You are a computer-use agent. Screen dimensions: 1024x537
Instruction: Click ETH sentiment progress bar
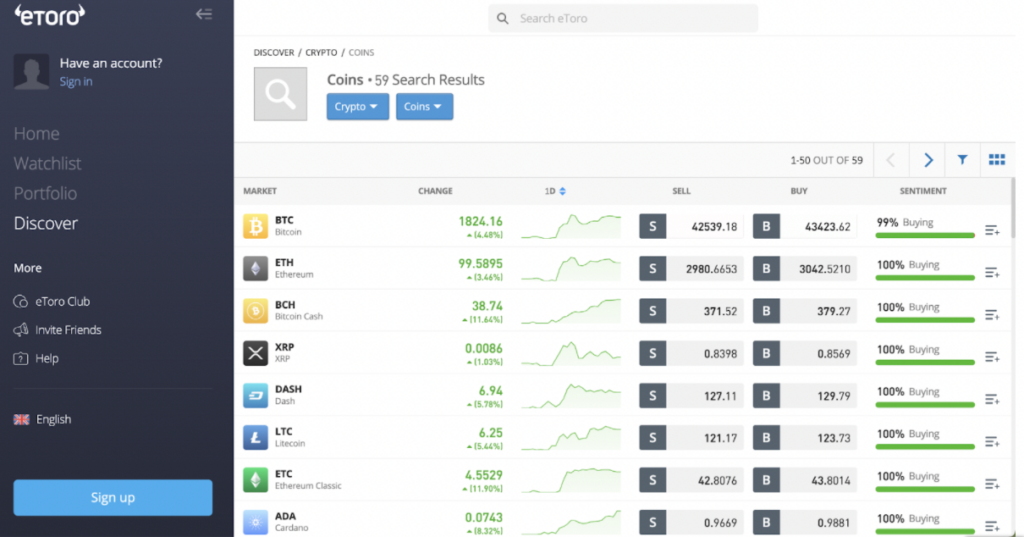[925, 278]
